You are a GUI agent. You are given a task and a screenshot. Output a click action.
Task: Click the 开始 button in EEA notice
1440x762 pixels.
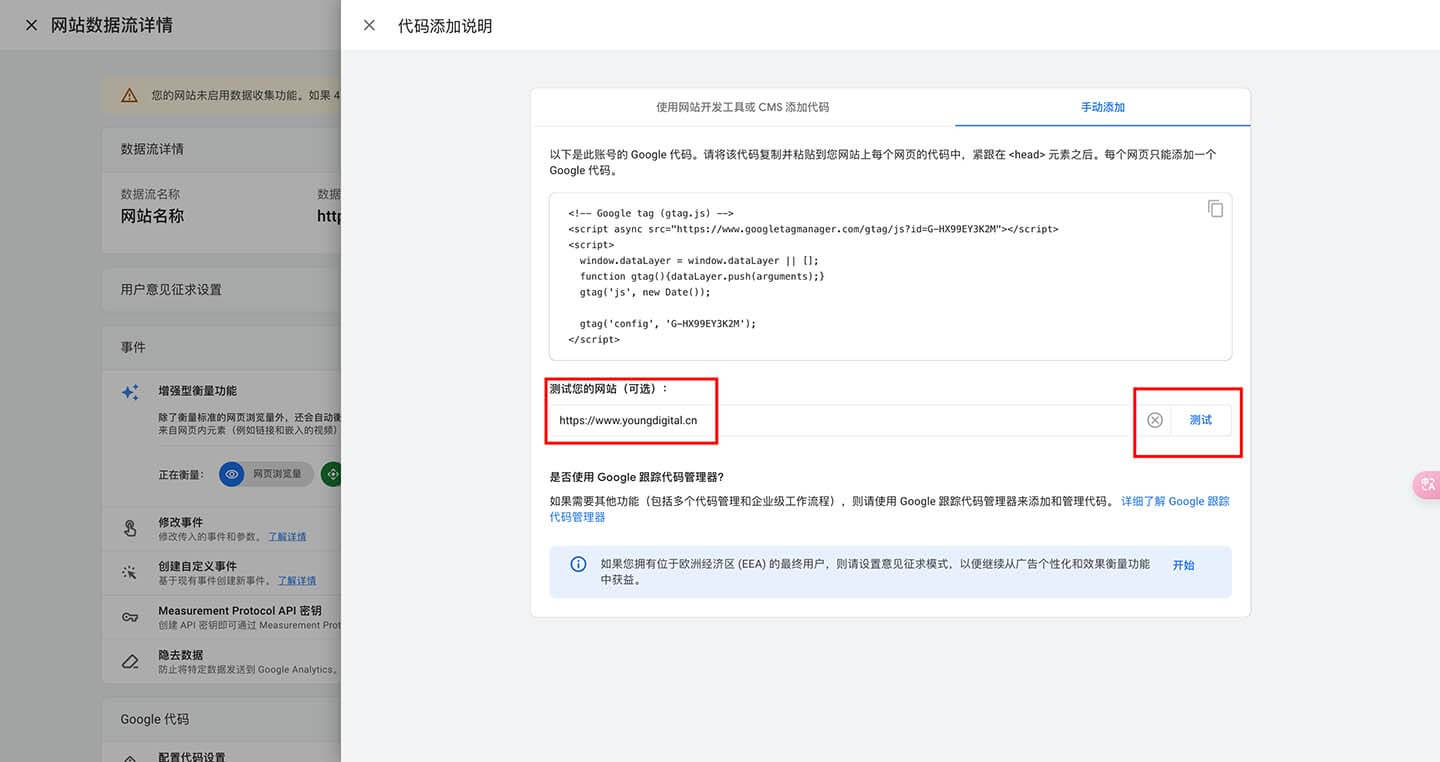1184,565
